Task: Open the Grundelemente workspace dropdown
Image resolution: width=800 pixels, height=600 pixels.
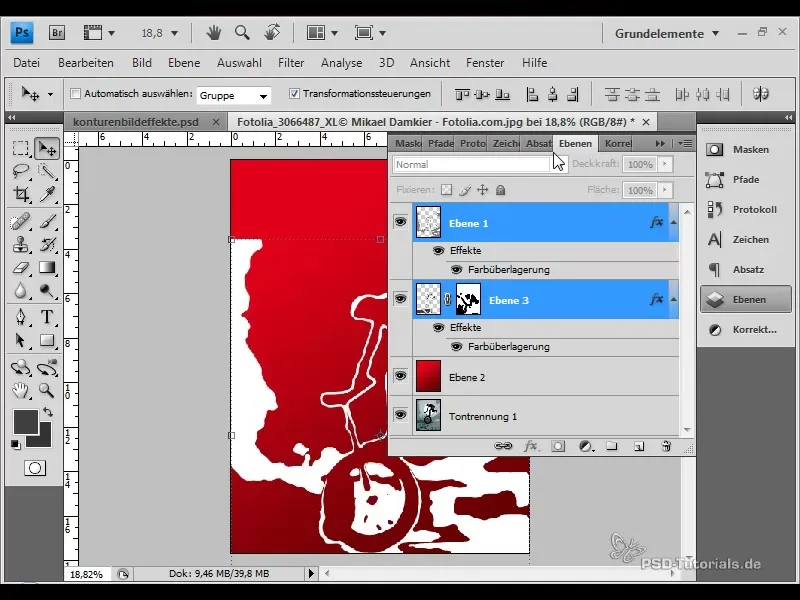Action: click(x=667, y=34)
